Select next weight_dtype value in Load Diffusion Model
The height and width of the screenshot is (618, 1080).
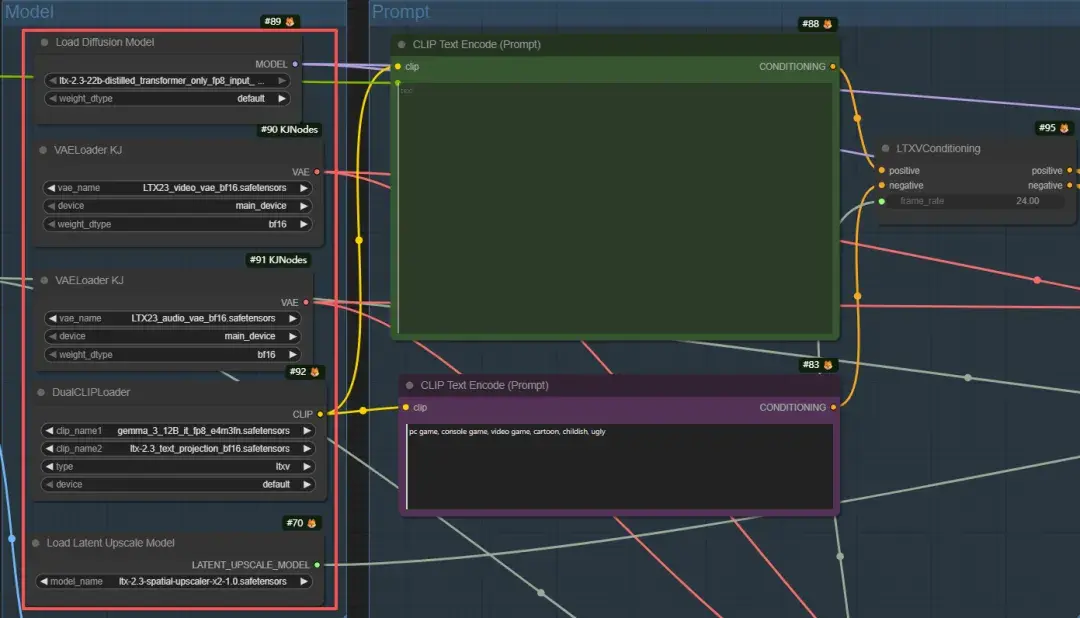point(282,99)
